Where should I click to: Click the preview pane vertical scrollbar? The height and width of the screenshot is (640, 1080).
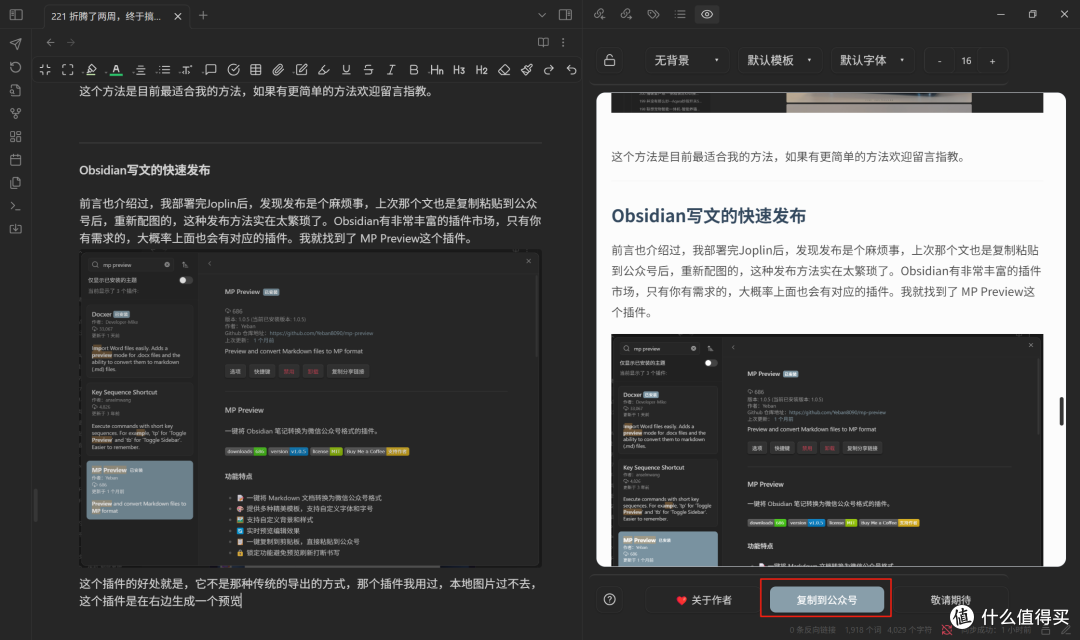point(1061,411)
